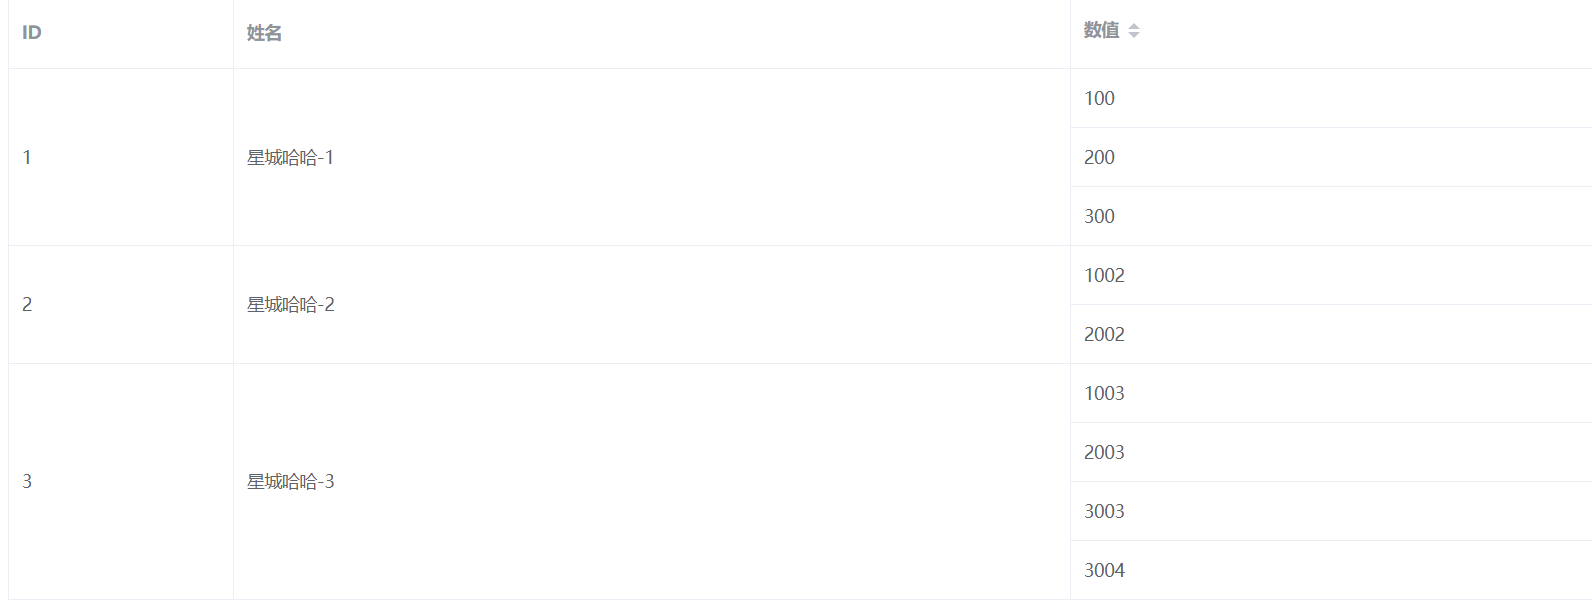Image resolution: width=1592 pixels, height=608 pixels.
Task: Sort ascending using the 数值 up caret
Action: pyautogui.click(x=1134, y=27)
